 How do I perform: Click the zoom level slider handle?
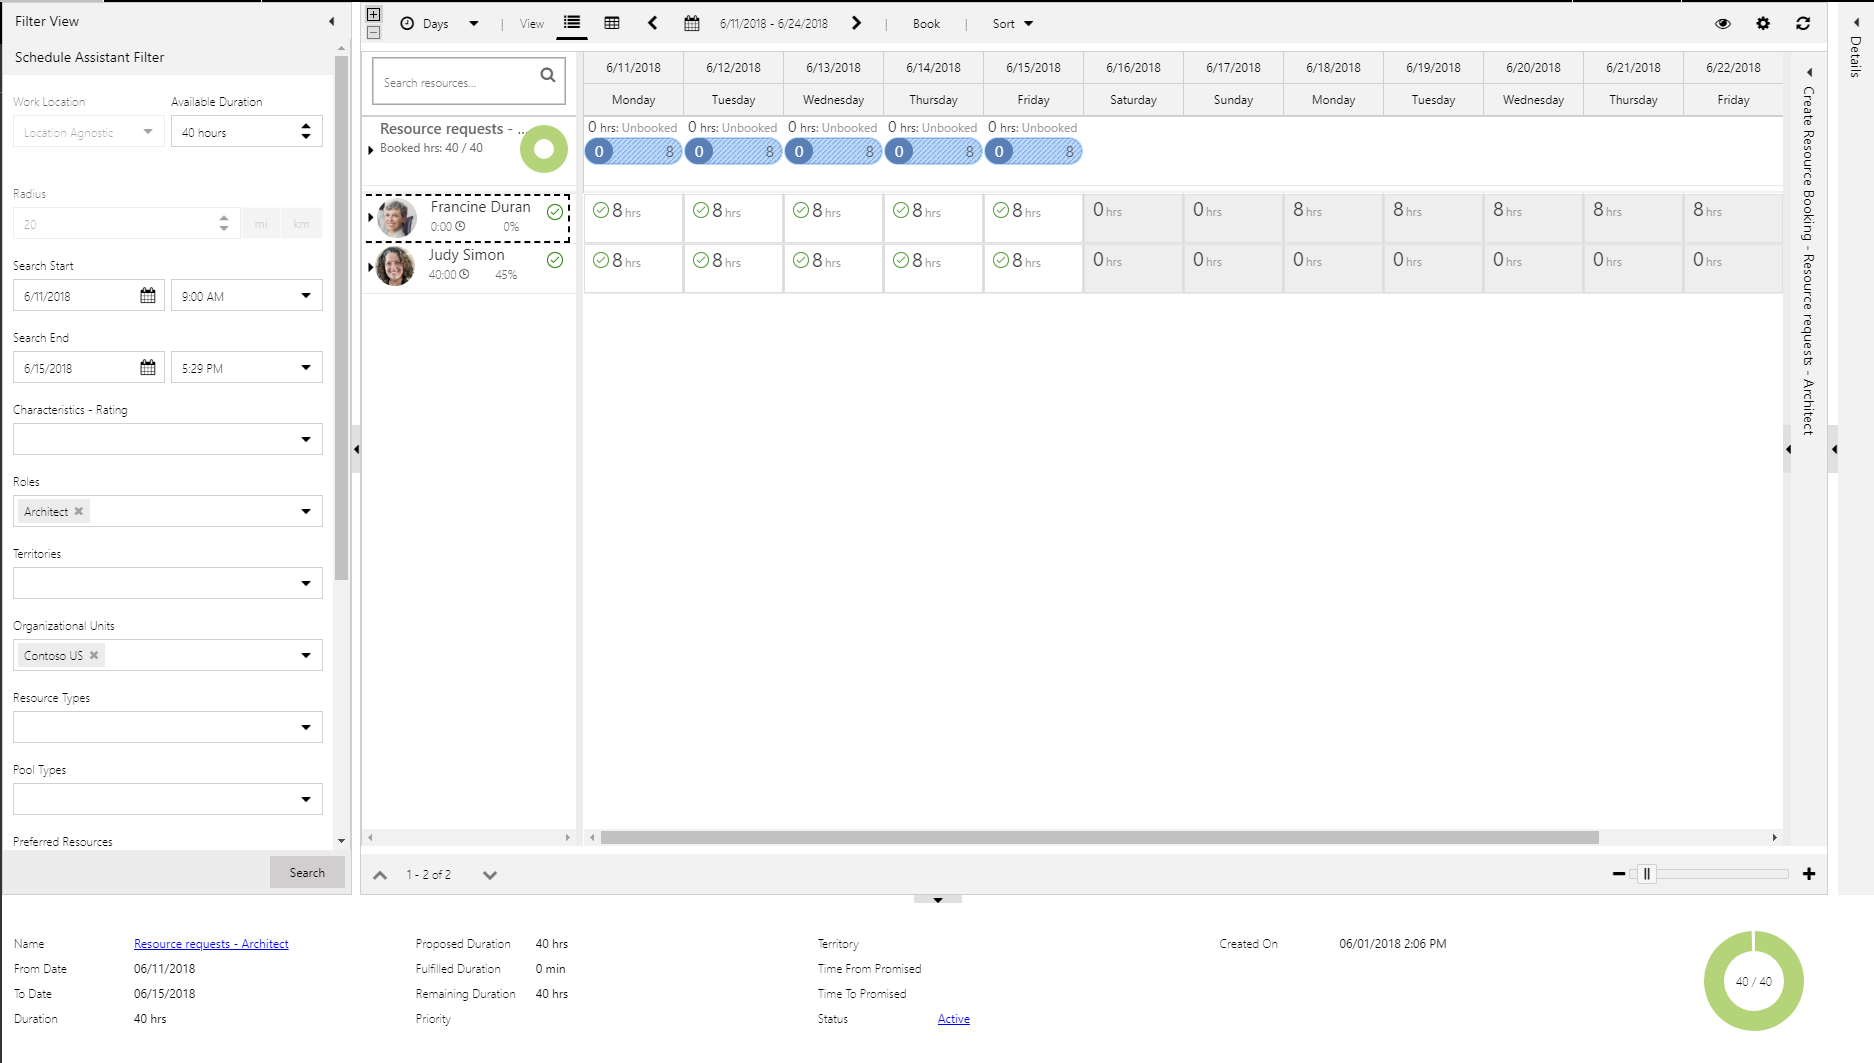[1647, 874]
